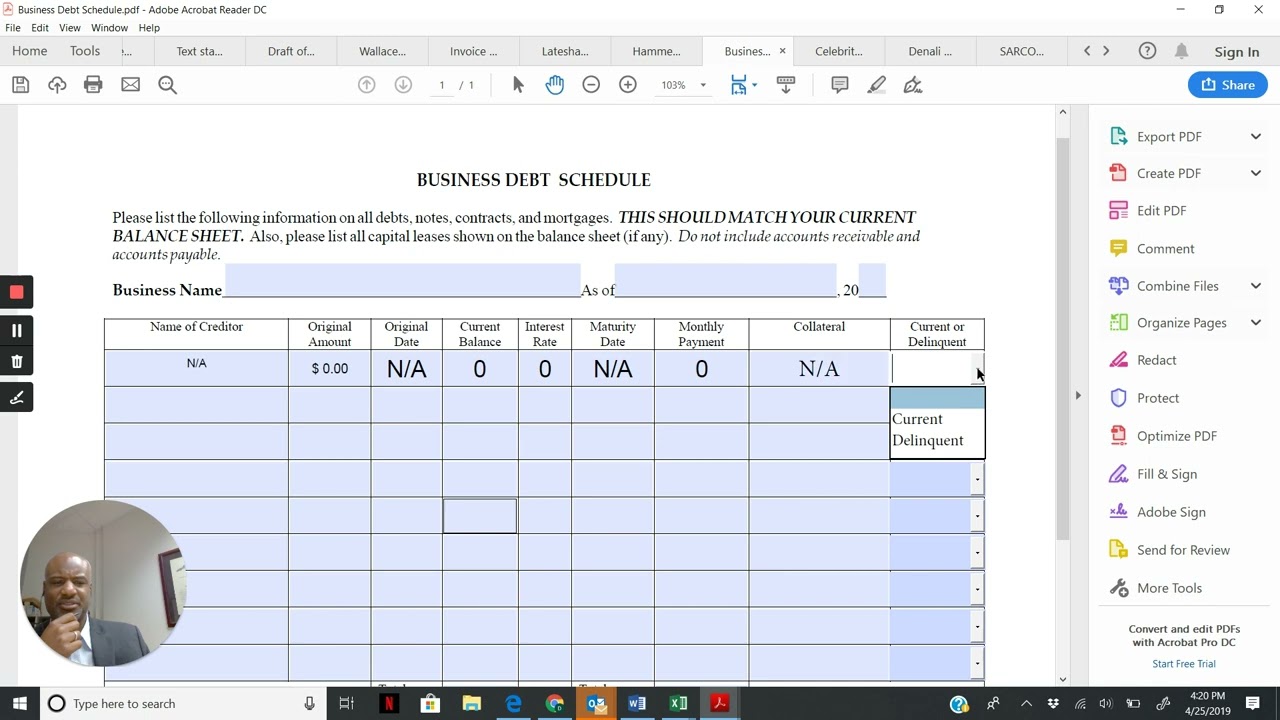
Task: Click Windows Start button
Action: tap(19, 704)
